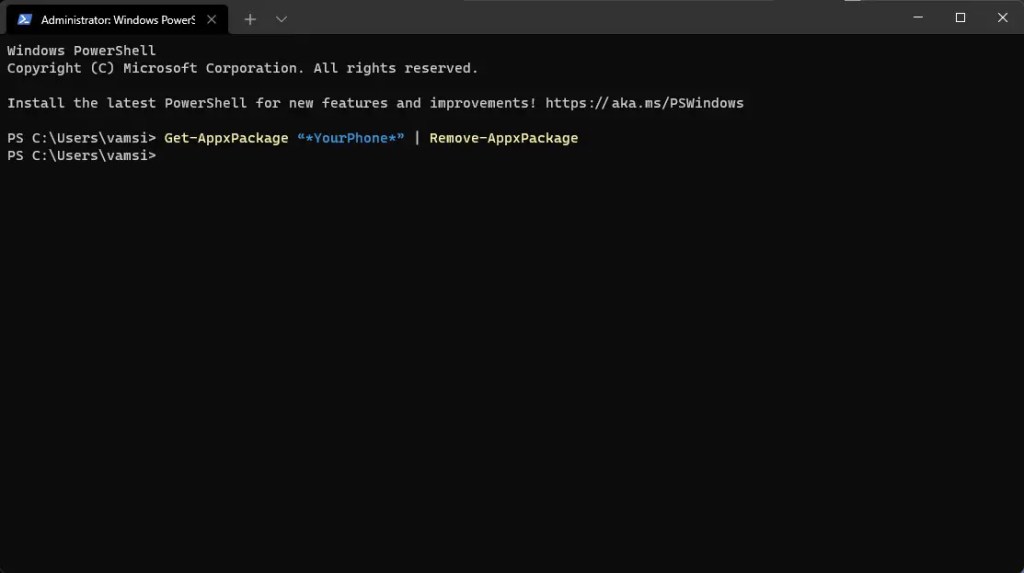Viewport: 1024px width, 573px height.
Task: Open a new tab with the plus icon
Action: [x=250, y=20]
